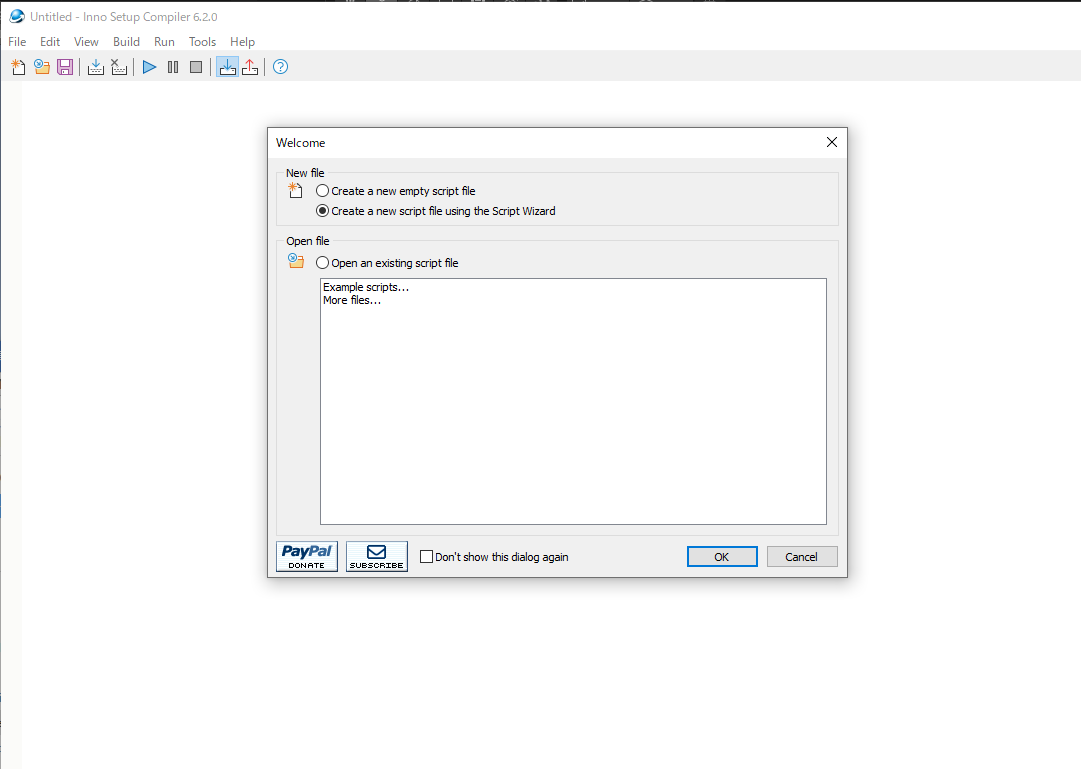1081x769 pixels.
Task: Click the Subscribe mail button
Action: tap(376, 557)
